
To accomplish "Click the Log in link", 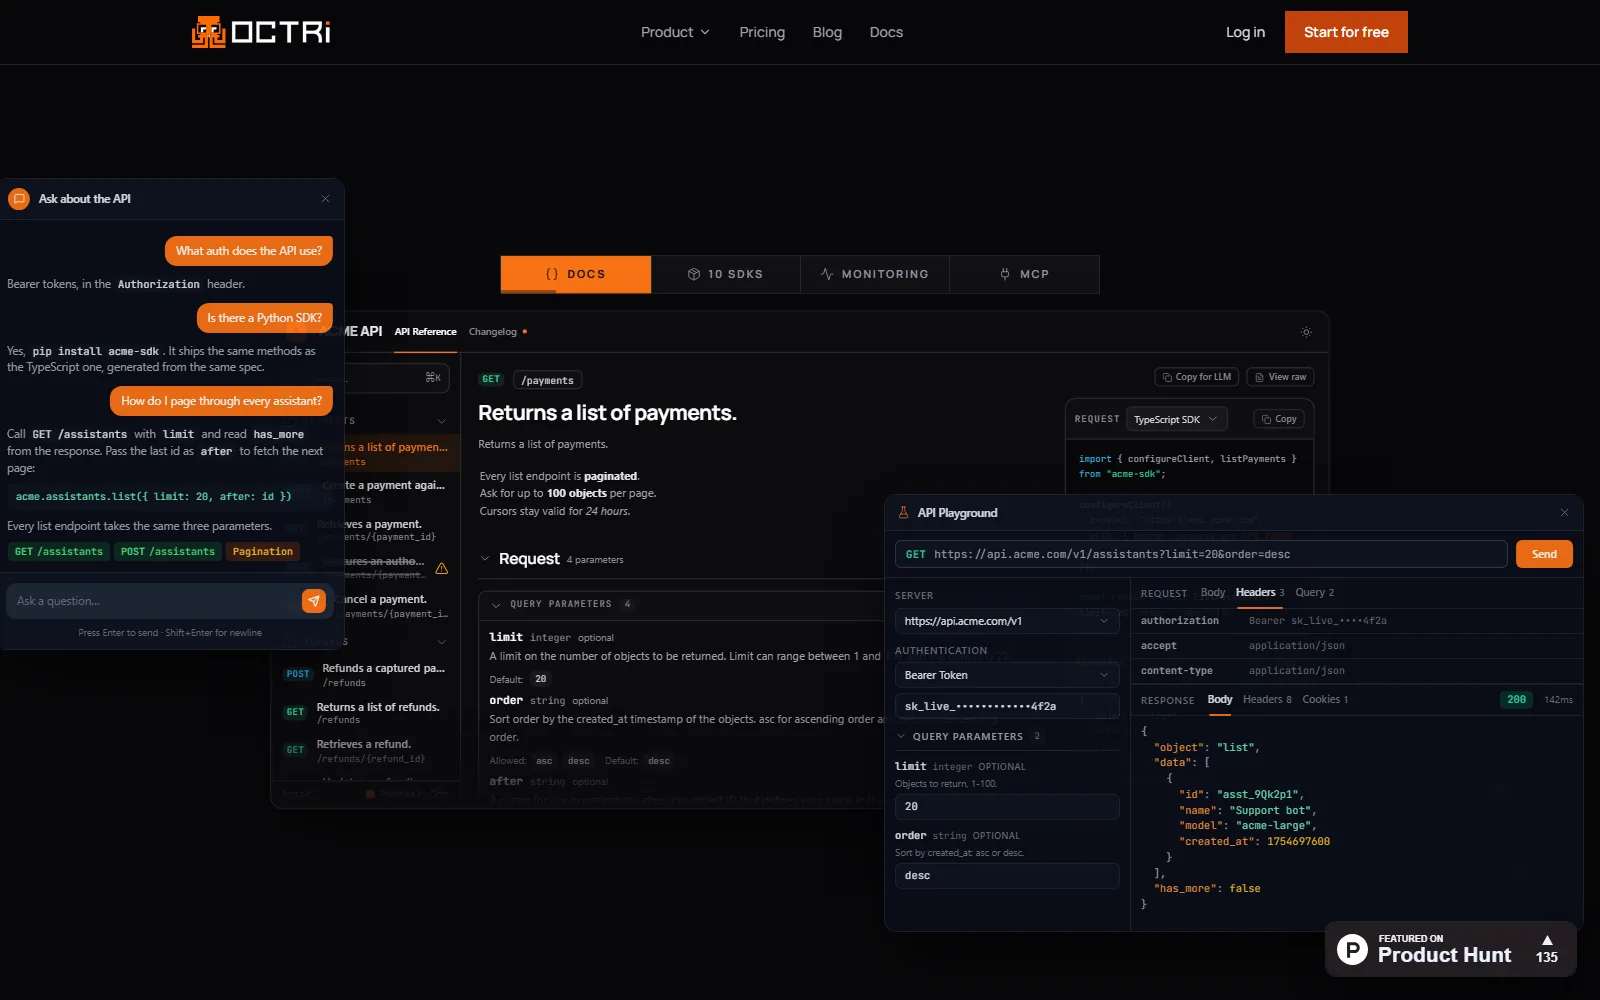I will click(1245, 32).
